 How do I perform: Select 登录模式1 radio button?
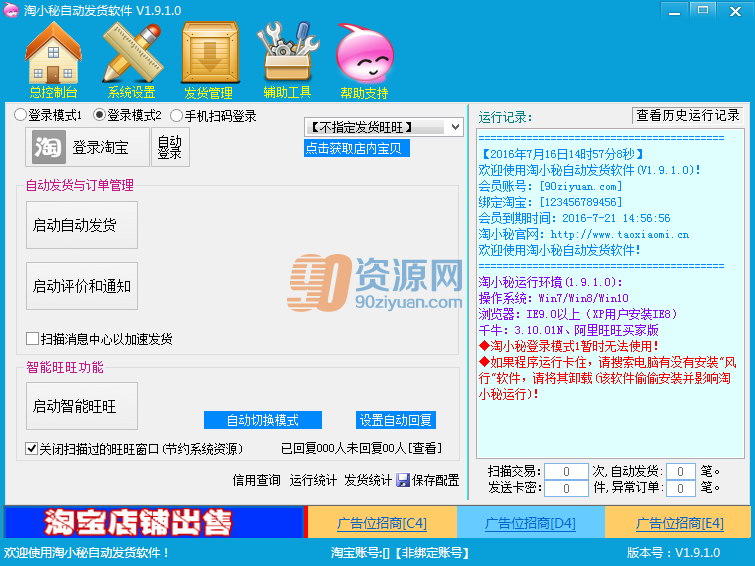tap(20, 115)
